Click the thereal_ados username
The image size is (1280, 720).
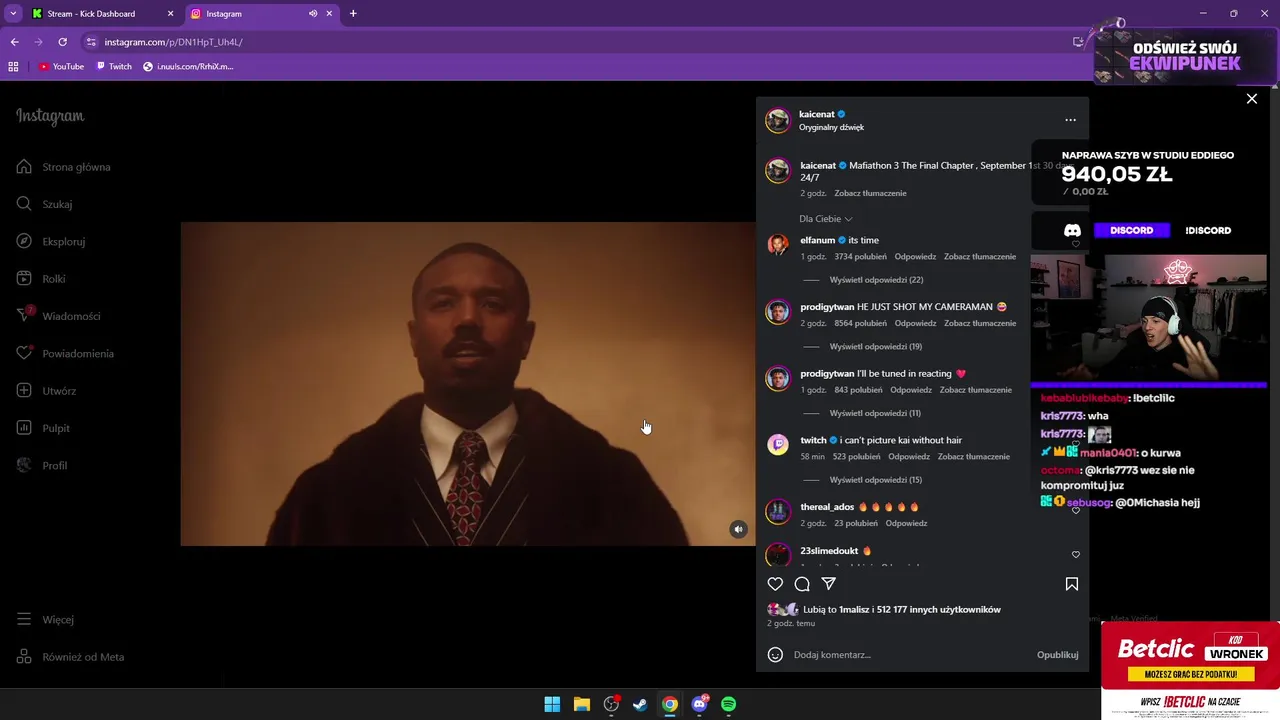827,507
